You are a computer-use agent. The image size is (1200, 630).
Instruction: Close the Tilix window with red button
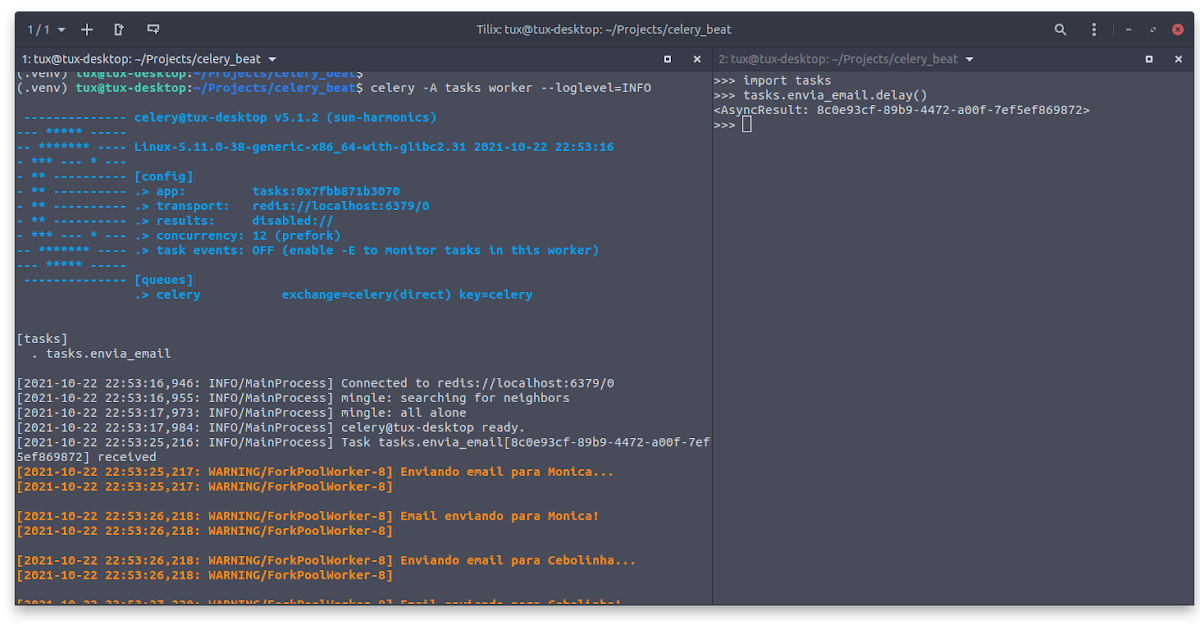tap(1177, 30)
